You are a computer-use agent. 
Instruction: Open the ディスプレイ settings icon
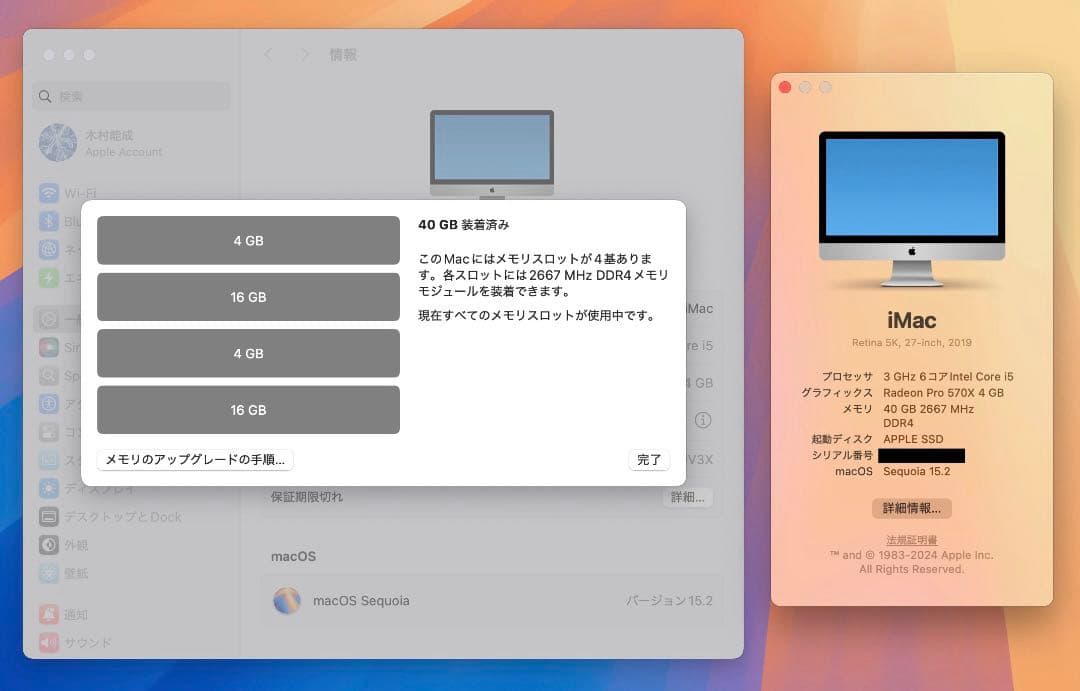pos(48,489)
